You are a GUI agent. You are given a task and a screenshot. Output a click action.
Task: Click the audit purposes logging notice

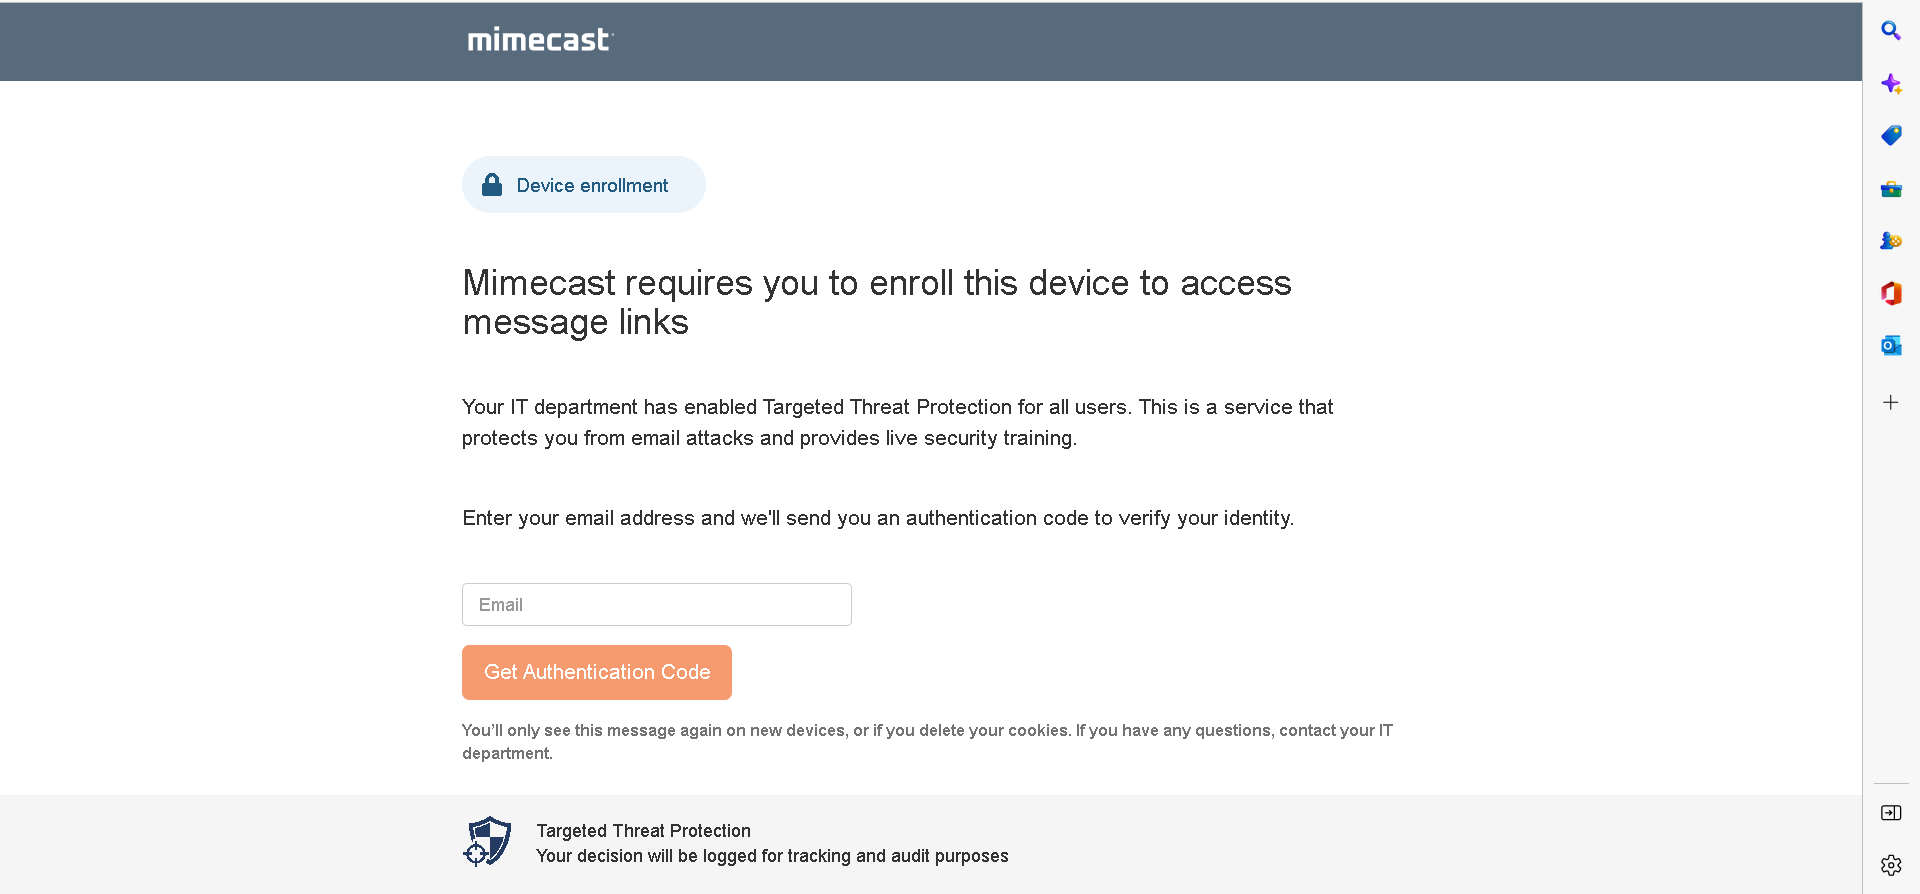click(772, 856)
